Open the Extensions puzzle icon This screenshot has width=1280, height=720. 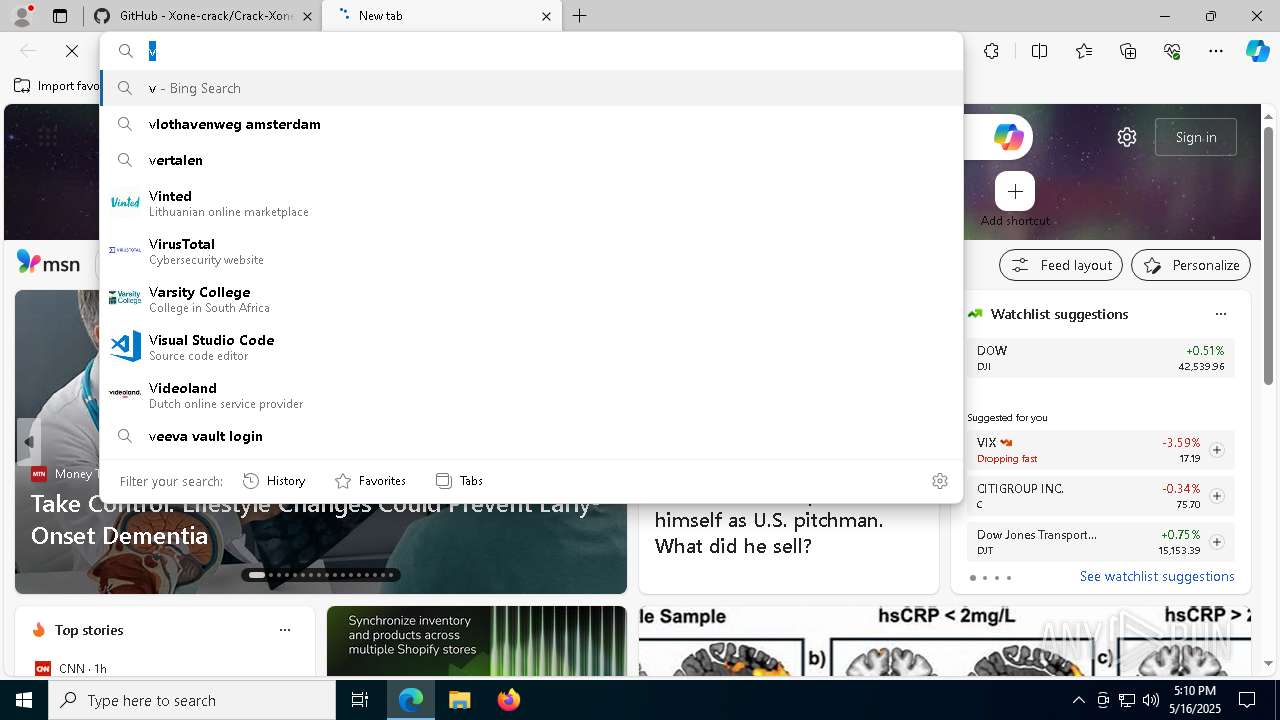pyautogui.click(x=991, y=51)
